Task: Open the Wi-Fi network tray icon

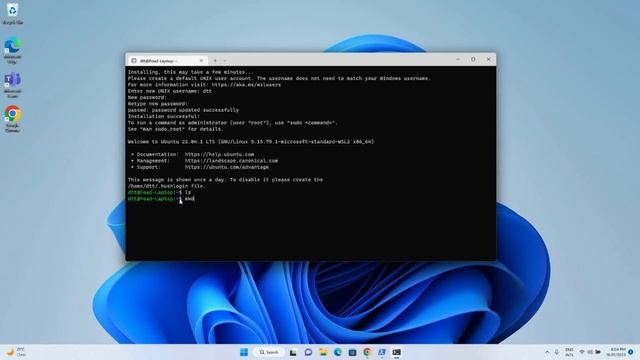Action: [582, 352]
